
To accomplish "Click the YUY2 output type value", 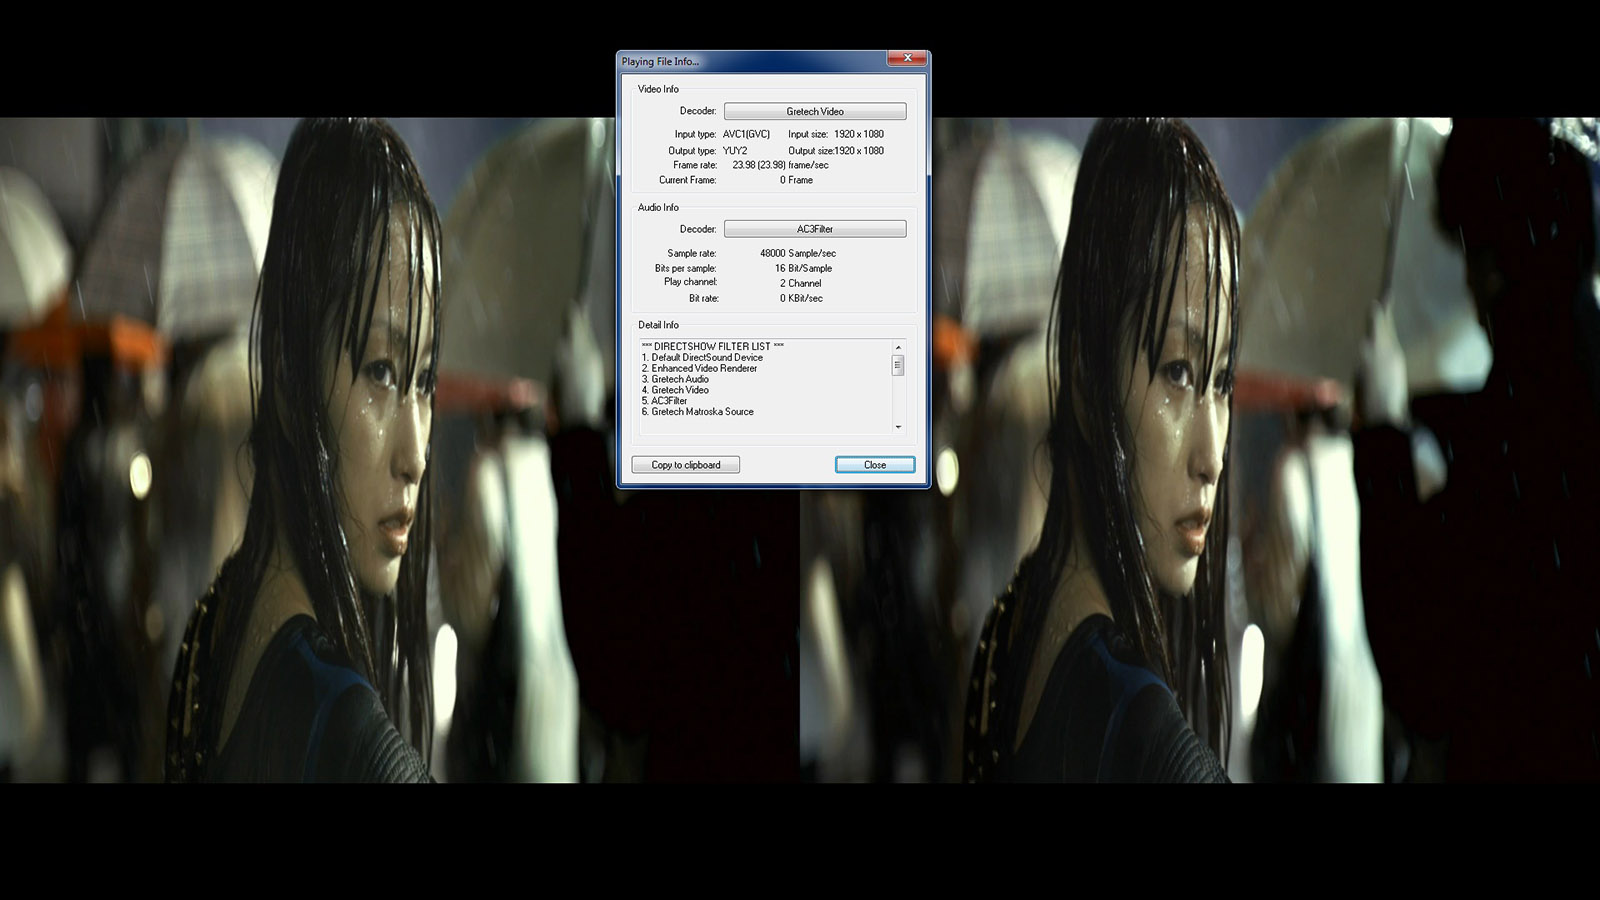I will point(735,151).
